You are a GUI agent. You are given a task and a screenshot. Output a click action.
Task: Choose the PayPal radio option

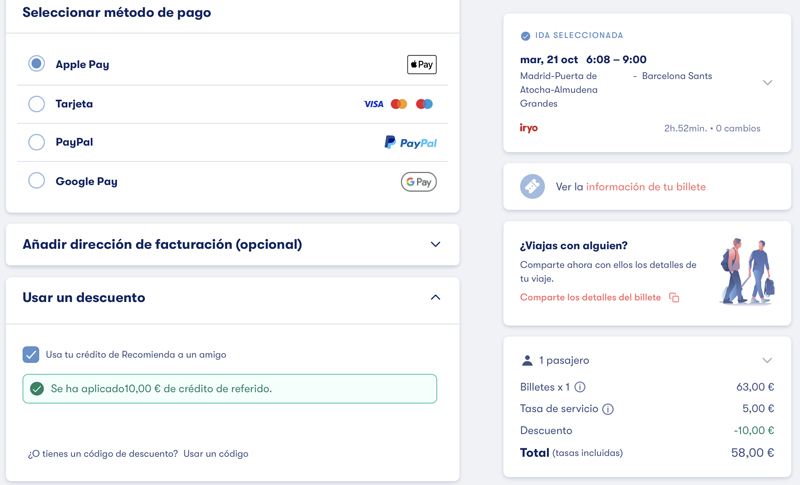(x=36, y=142)
